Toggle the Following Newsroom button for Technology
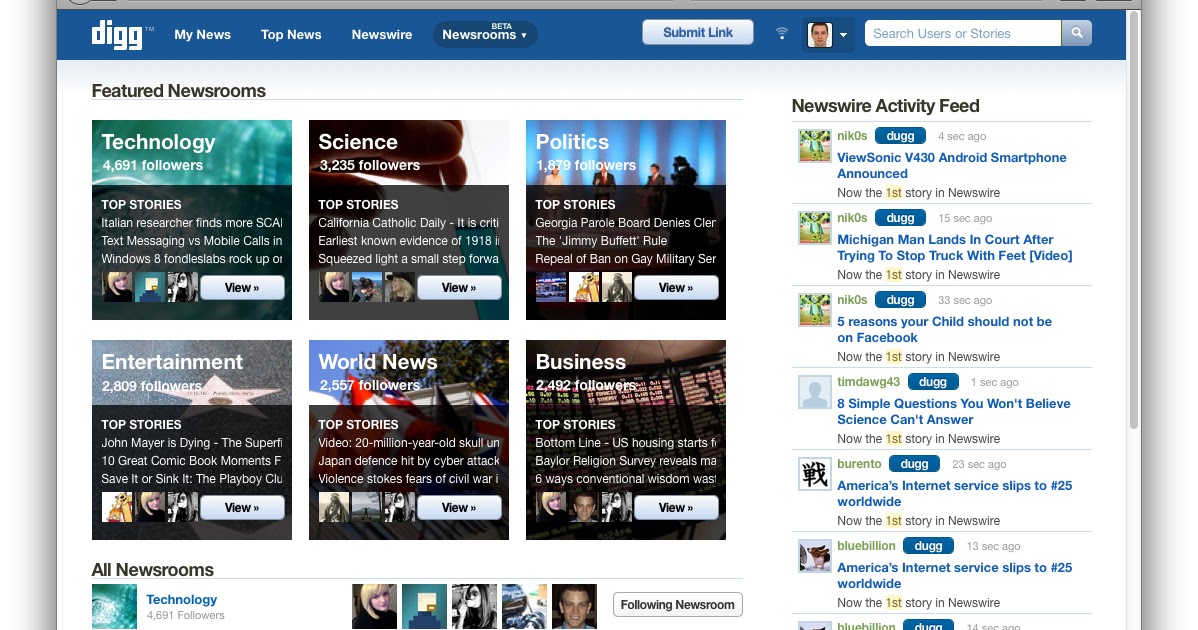The width and height of the screenshot is (1198, 630). [x=677, y=604]
